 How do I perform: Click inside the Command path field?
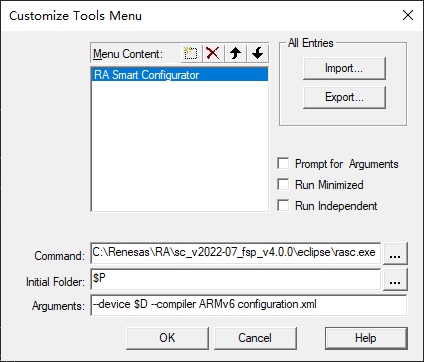(235, 253)
